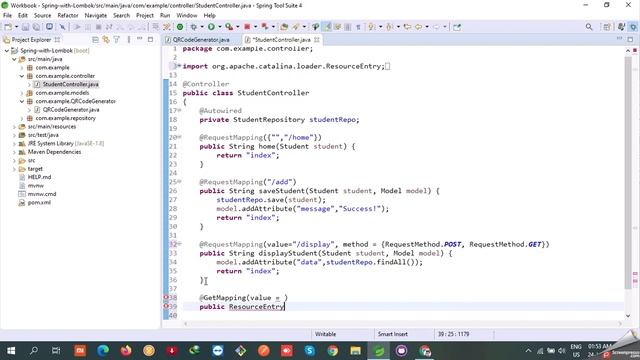Close the StudentController.java editor tab
640x360 pixels.
[x=317, y=40]
